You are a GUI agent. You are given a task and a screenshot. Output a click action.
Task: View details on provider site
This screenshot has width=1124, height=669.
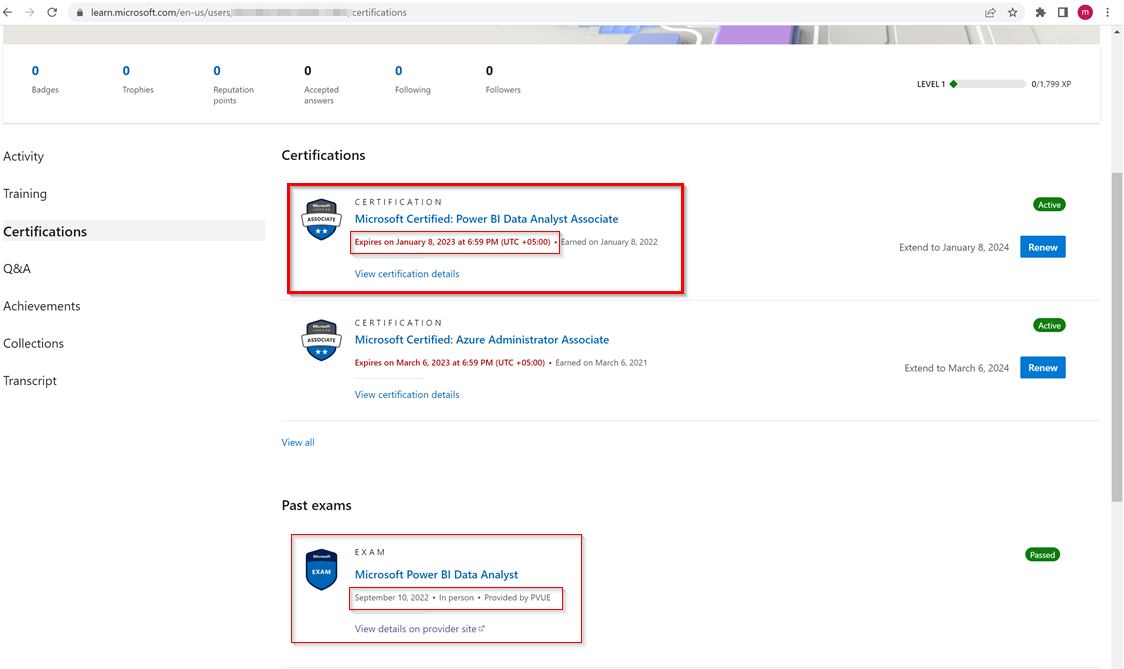(419, 629)
